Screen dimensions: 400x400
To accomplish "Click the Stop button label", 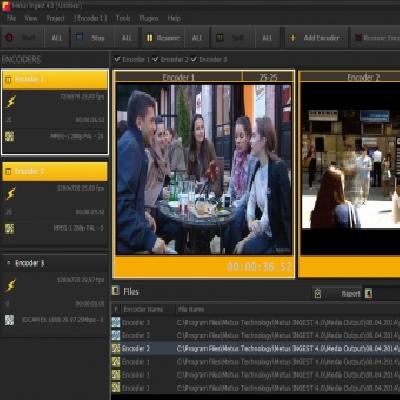I will (x=98, y=38).
